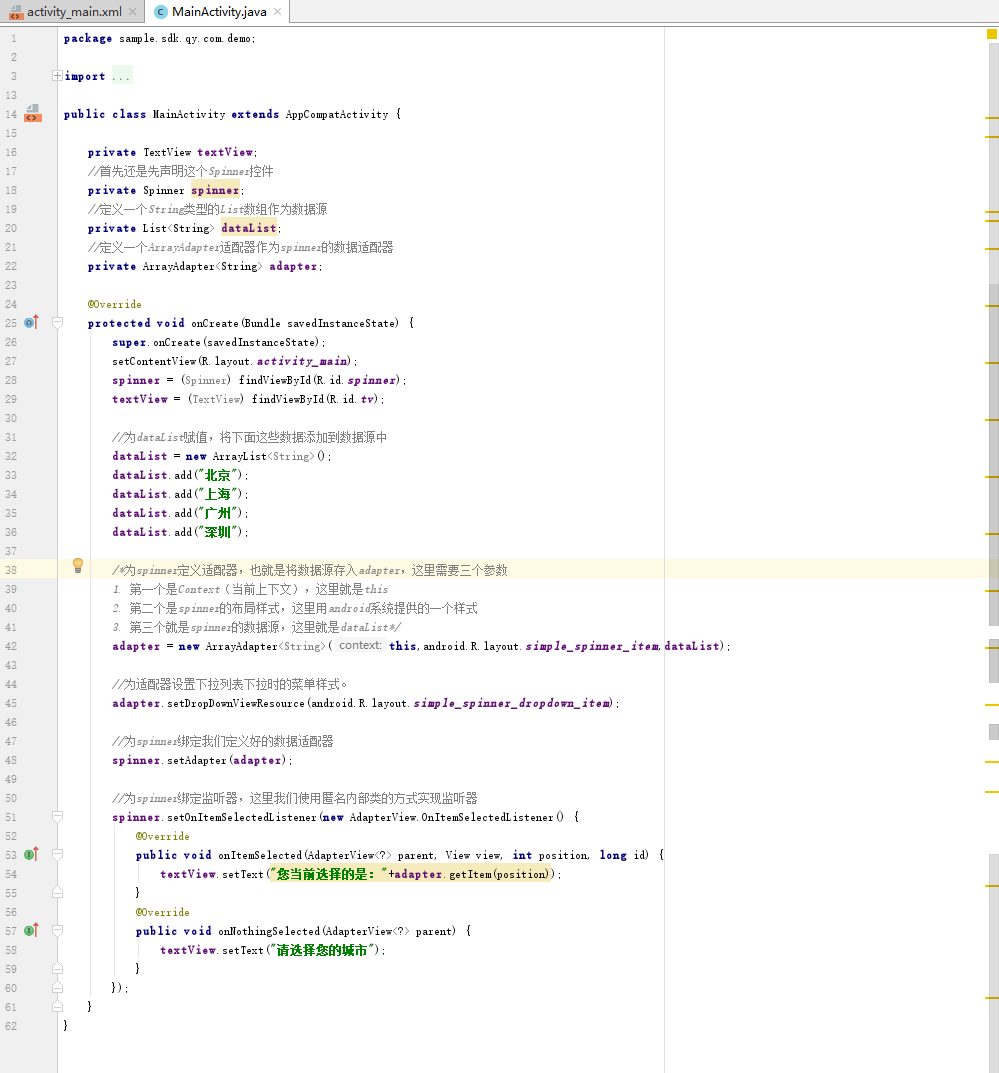This screenshot has height=1073, width=999.
Task: Click the highlighted spinner field declaration
Action: coord(215,190)
